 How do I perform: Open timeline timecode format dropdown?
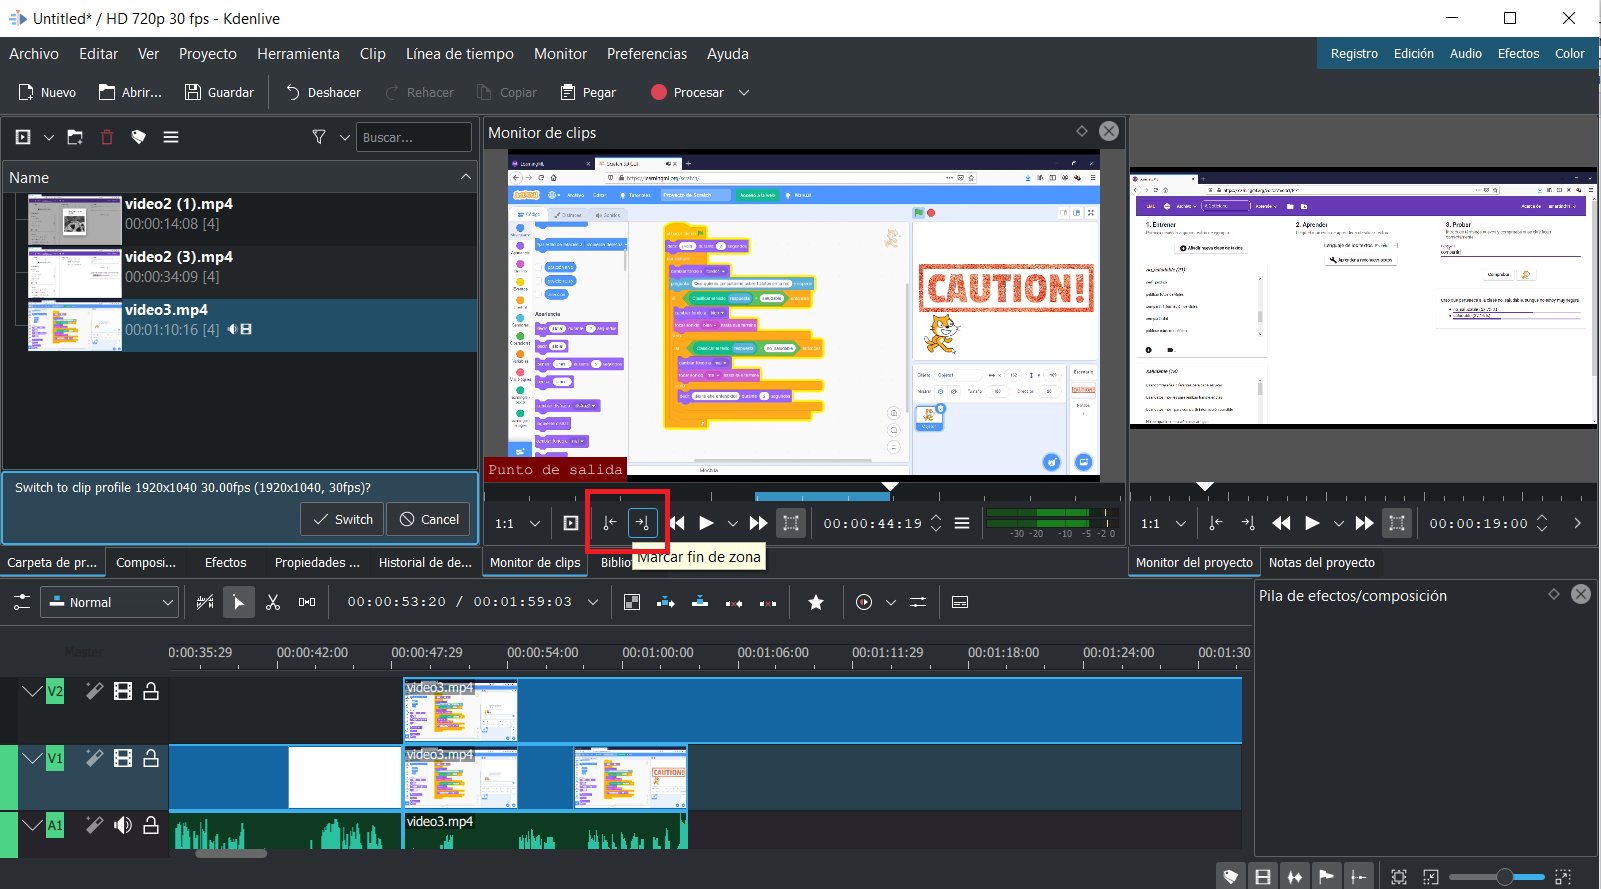coord(593,602)
